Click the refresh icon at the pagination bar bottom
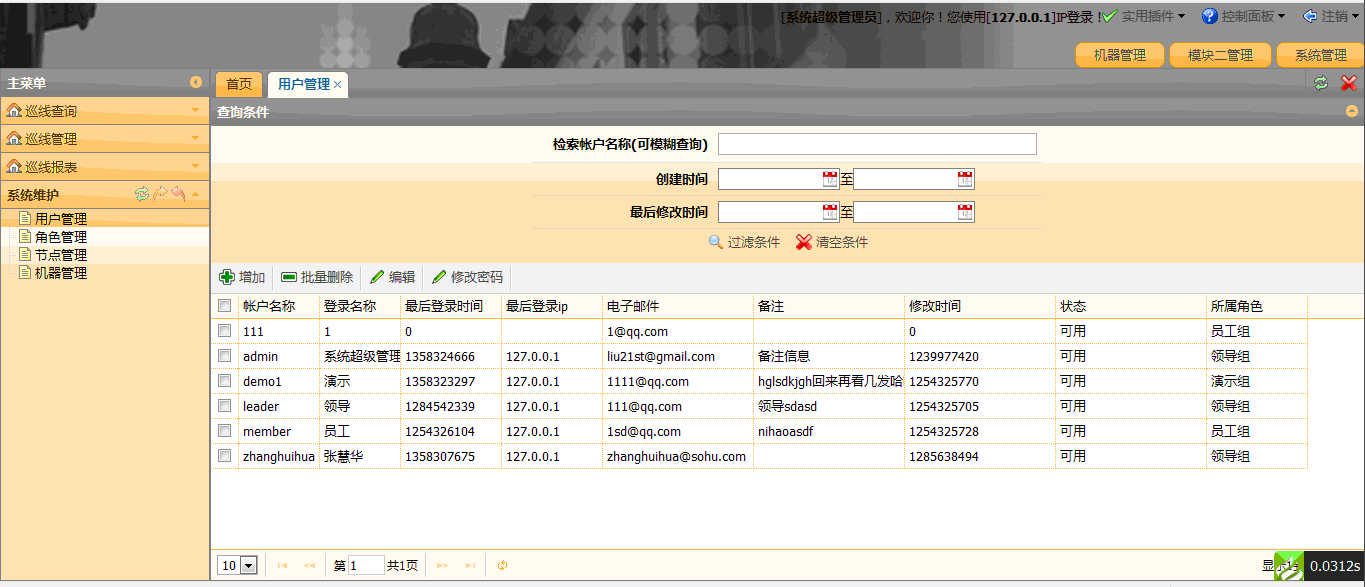Viewport: 1365px width, 587px height. click(502, 565)
